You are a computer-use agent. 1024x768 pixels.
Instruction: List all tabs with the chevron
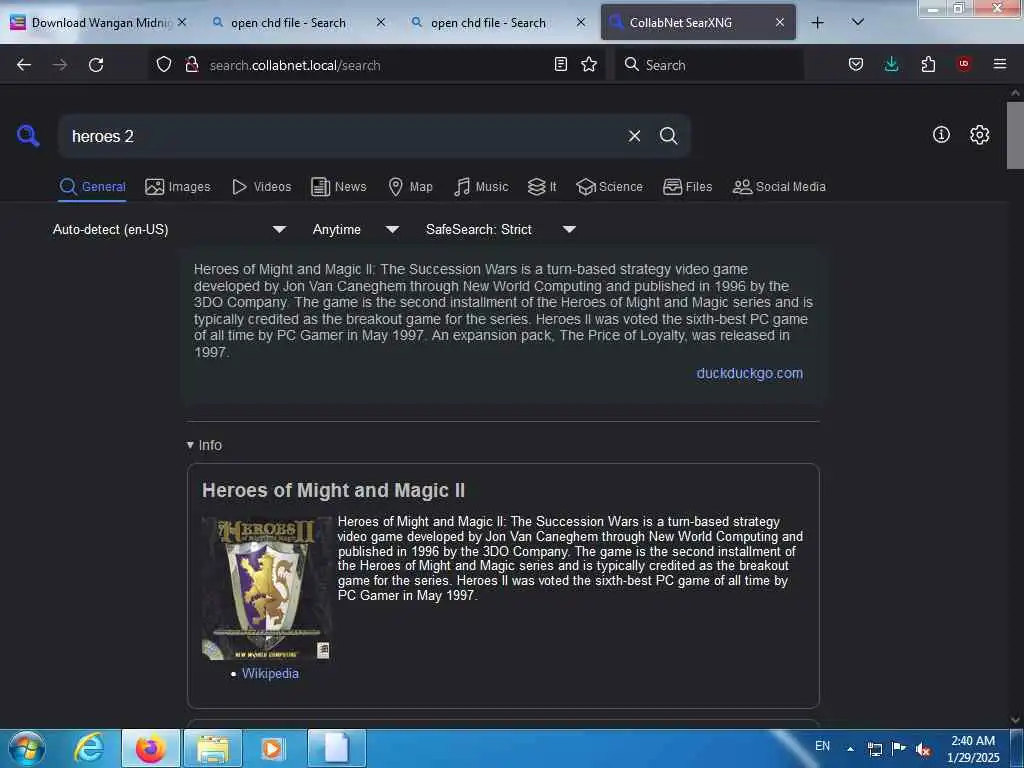point(858,22)
